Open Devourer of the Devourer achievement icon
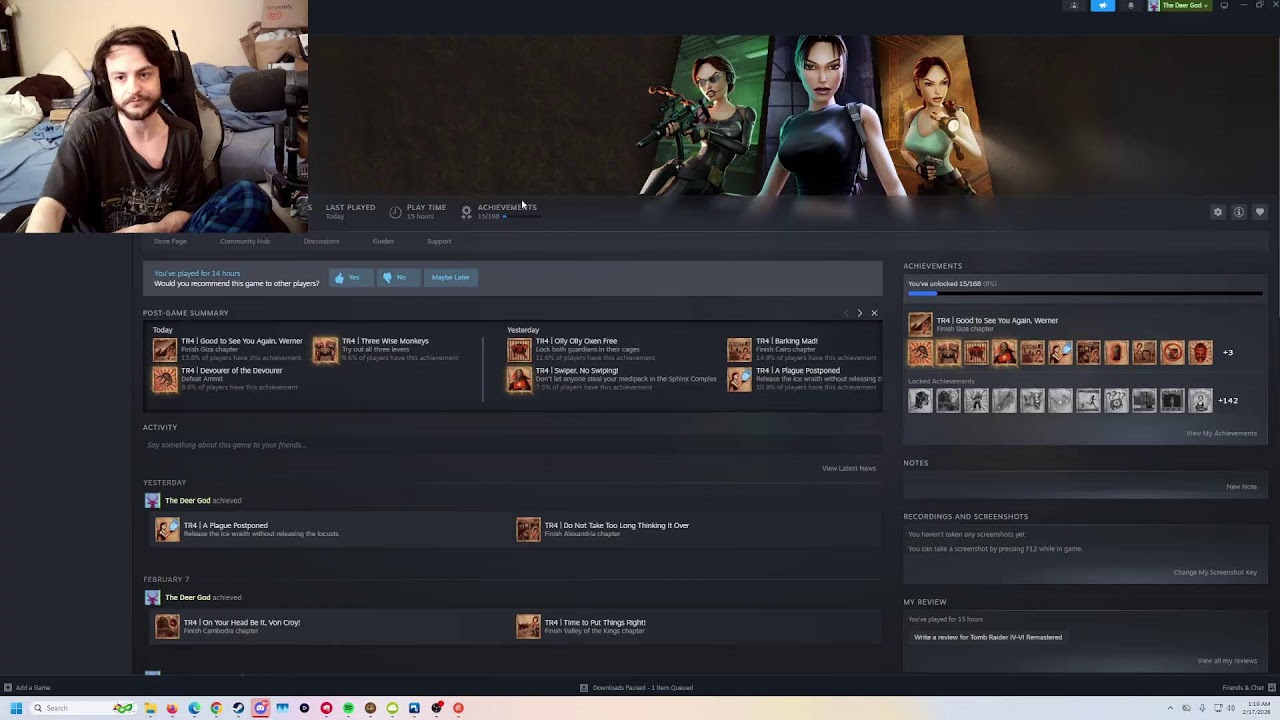This screenshot has width=1280, height=720. 165,379
